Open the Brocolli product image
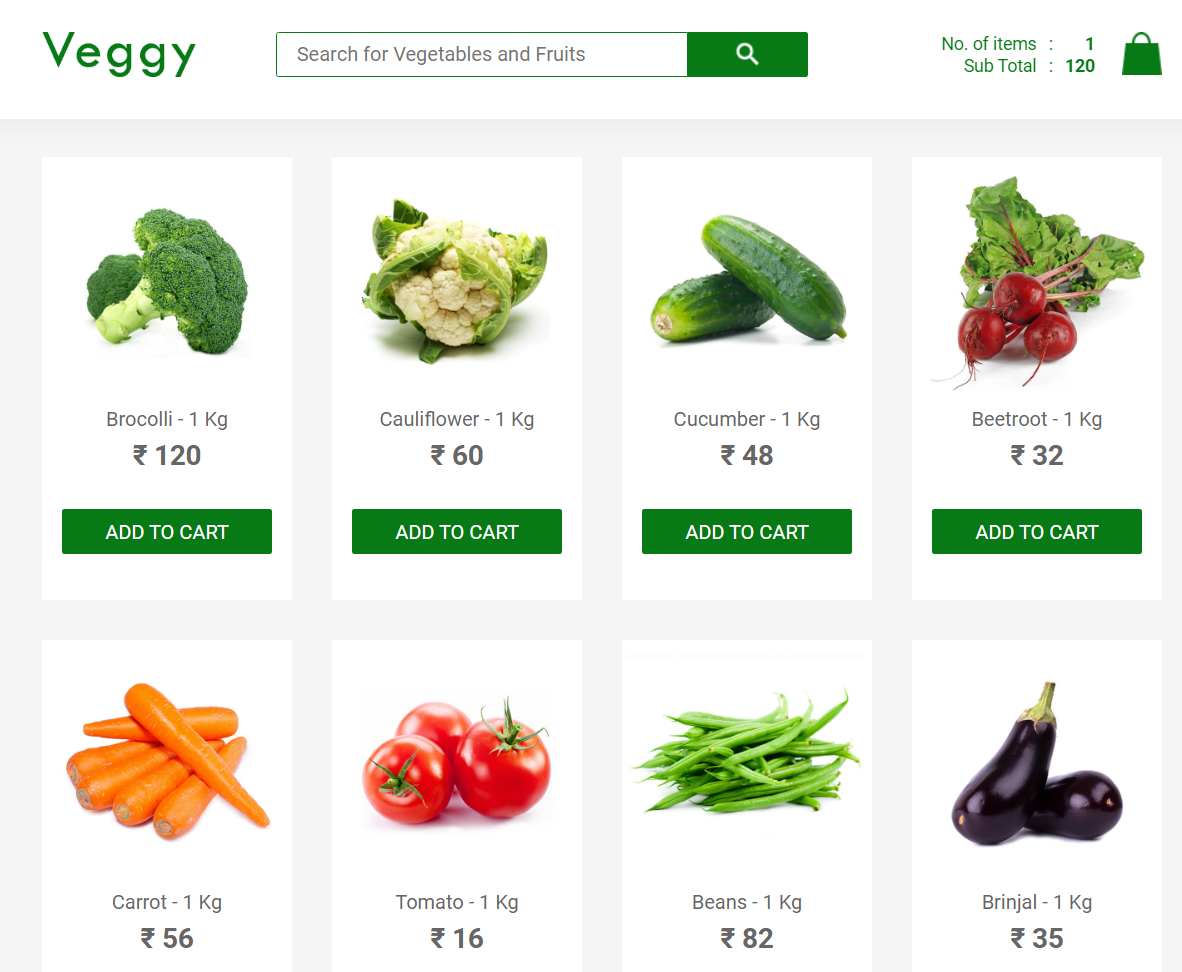The image size is (1182, 972). 167,281
